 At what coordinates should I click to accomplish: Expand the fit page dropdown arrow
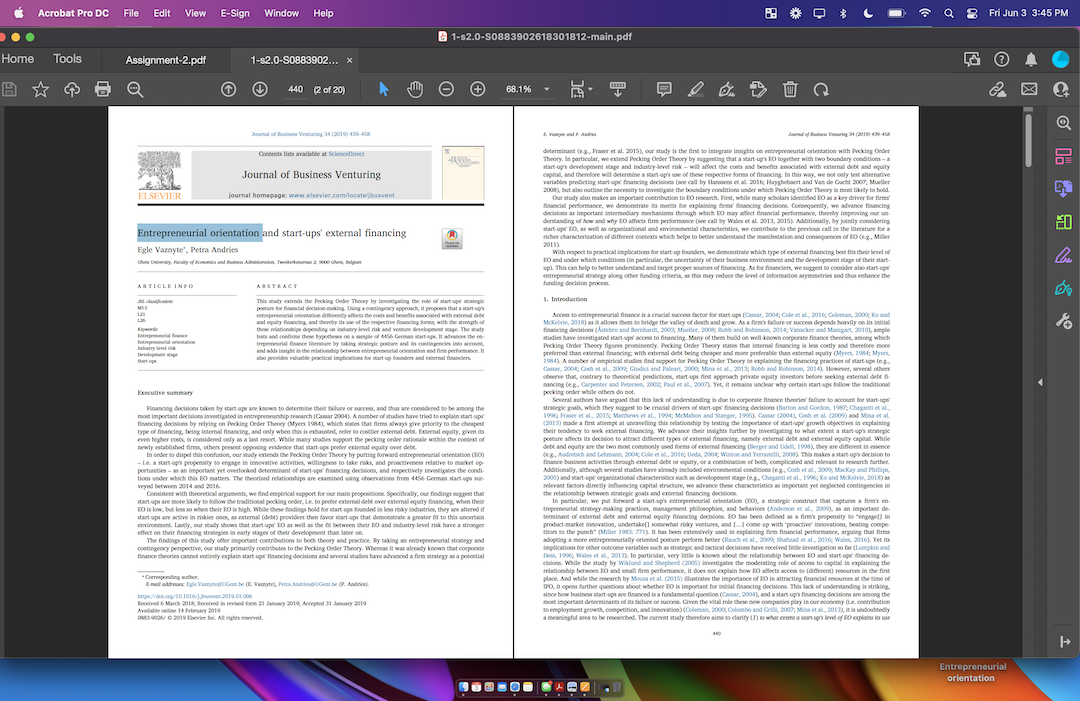[x=590, y=90]
